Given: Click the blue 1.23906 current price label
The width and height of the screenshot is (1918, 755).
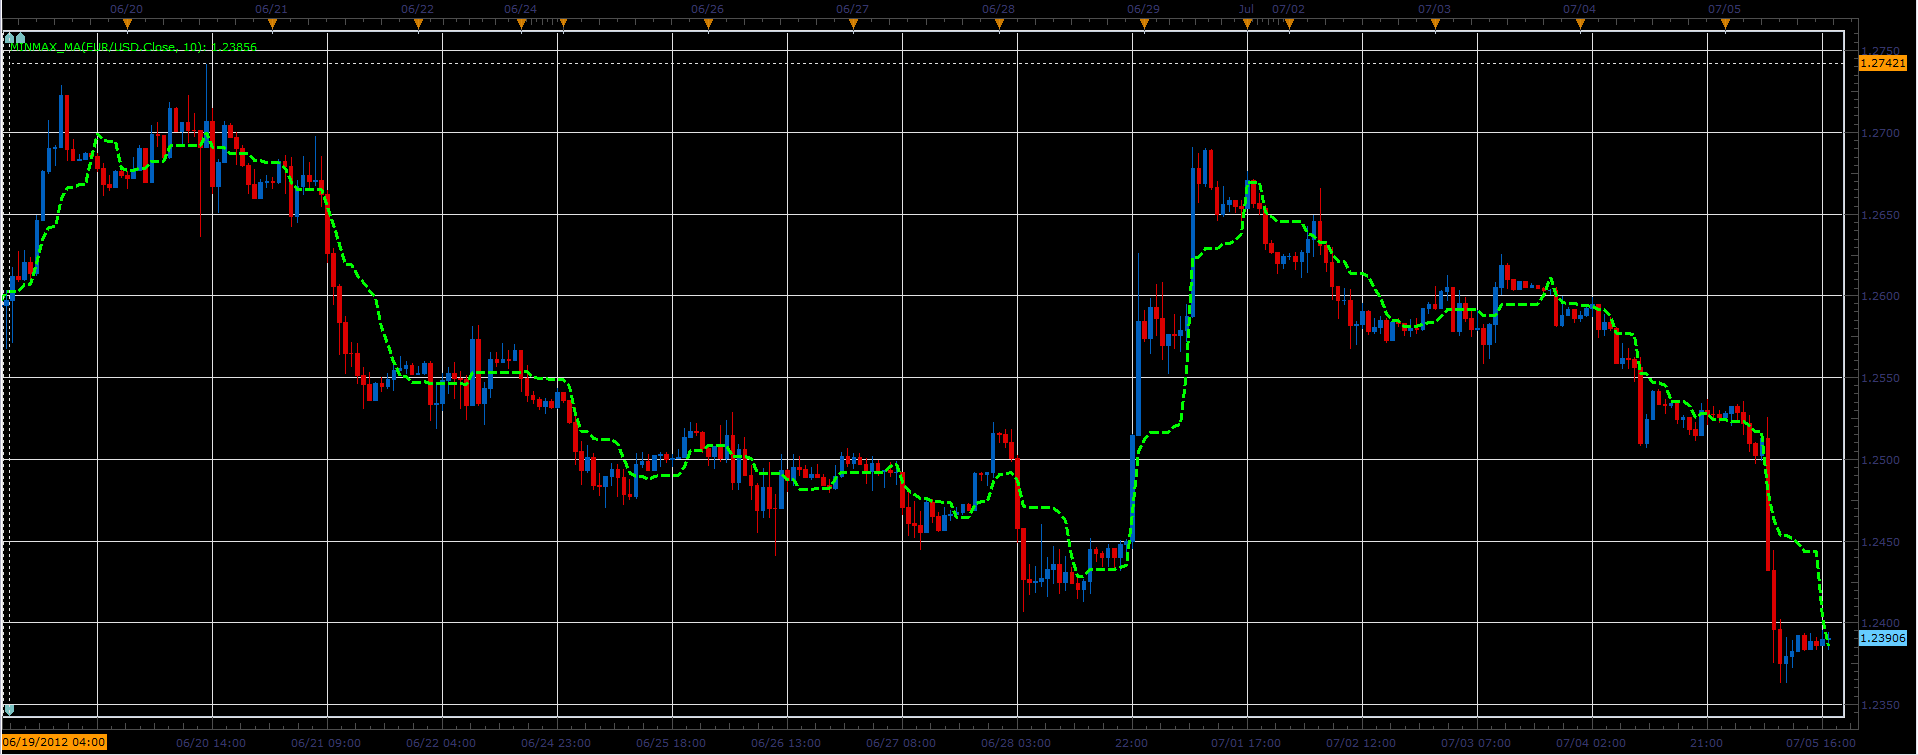Looking at the screenshot, I should (1882, 638).
